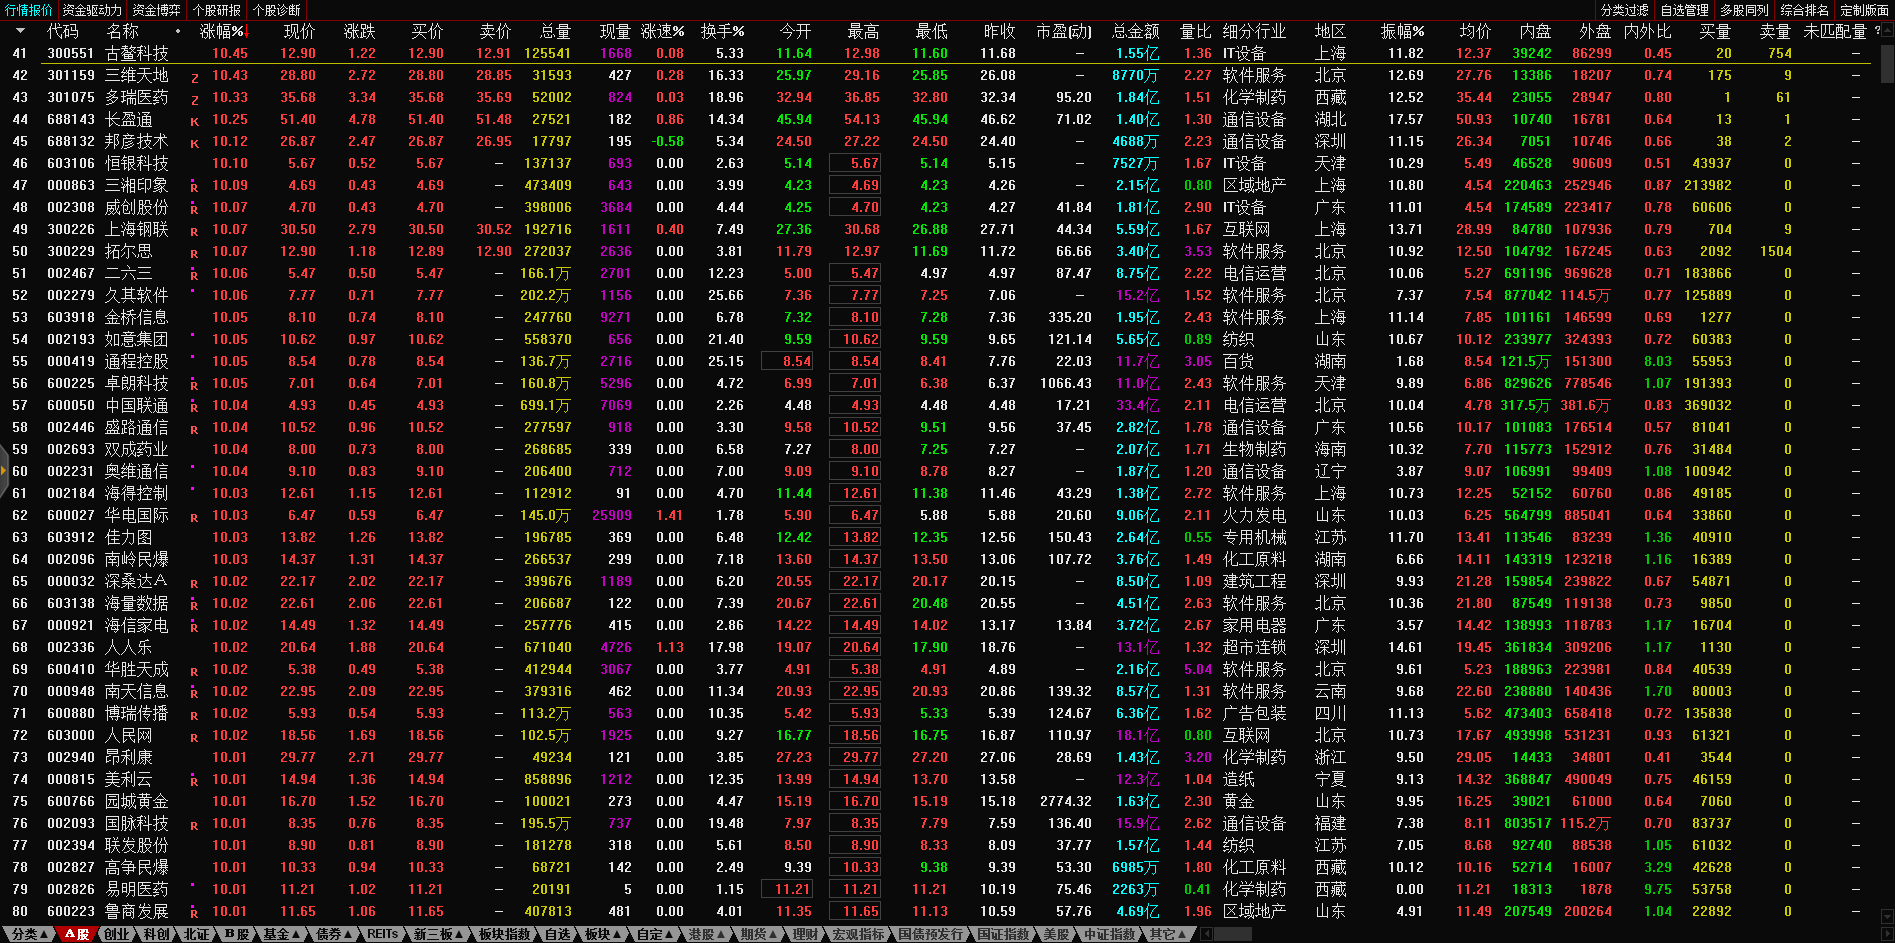Click the Z marker beside 三维天地
The image size is (1895, 943).
click(194, 77)
